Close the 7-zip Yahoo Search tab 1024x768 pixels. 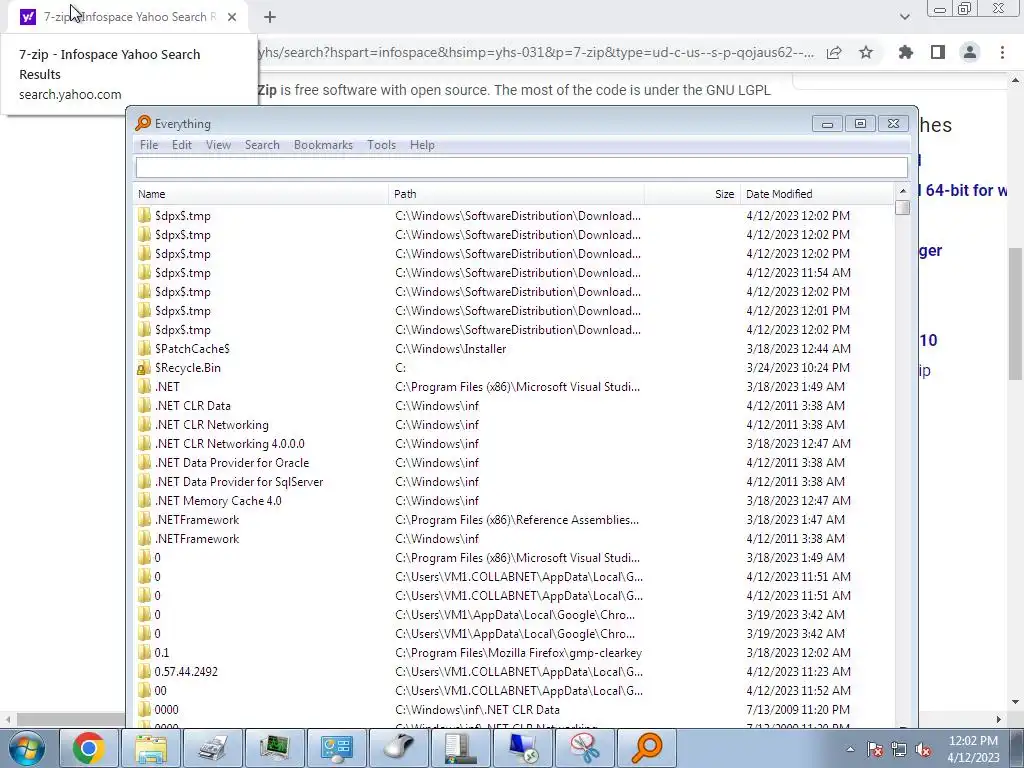232,17
